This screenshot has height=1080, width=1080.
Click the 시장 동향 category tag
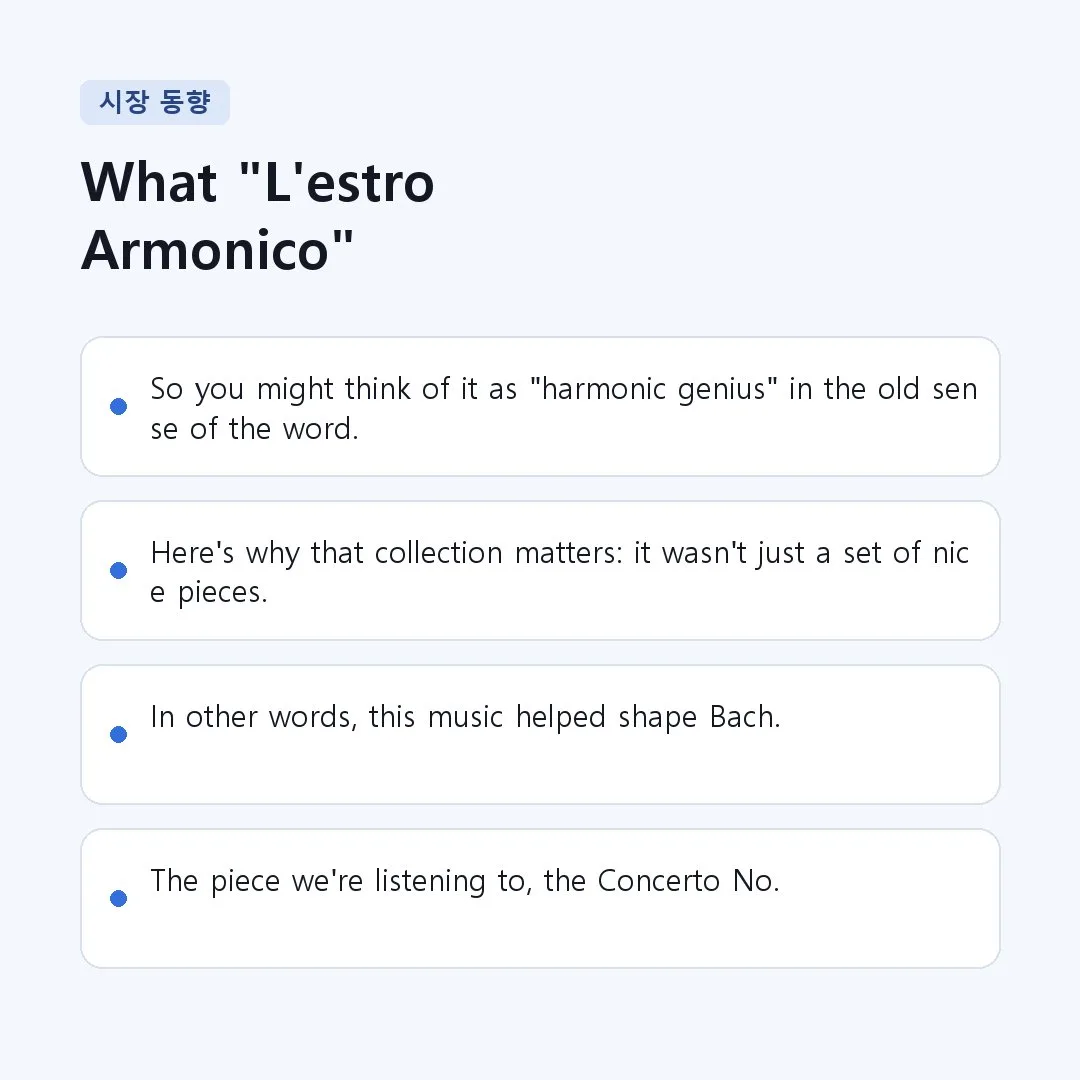(155, 102)
